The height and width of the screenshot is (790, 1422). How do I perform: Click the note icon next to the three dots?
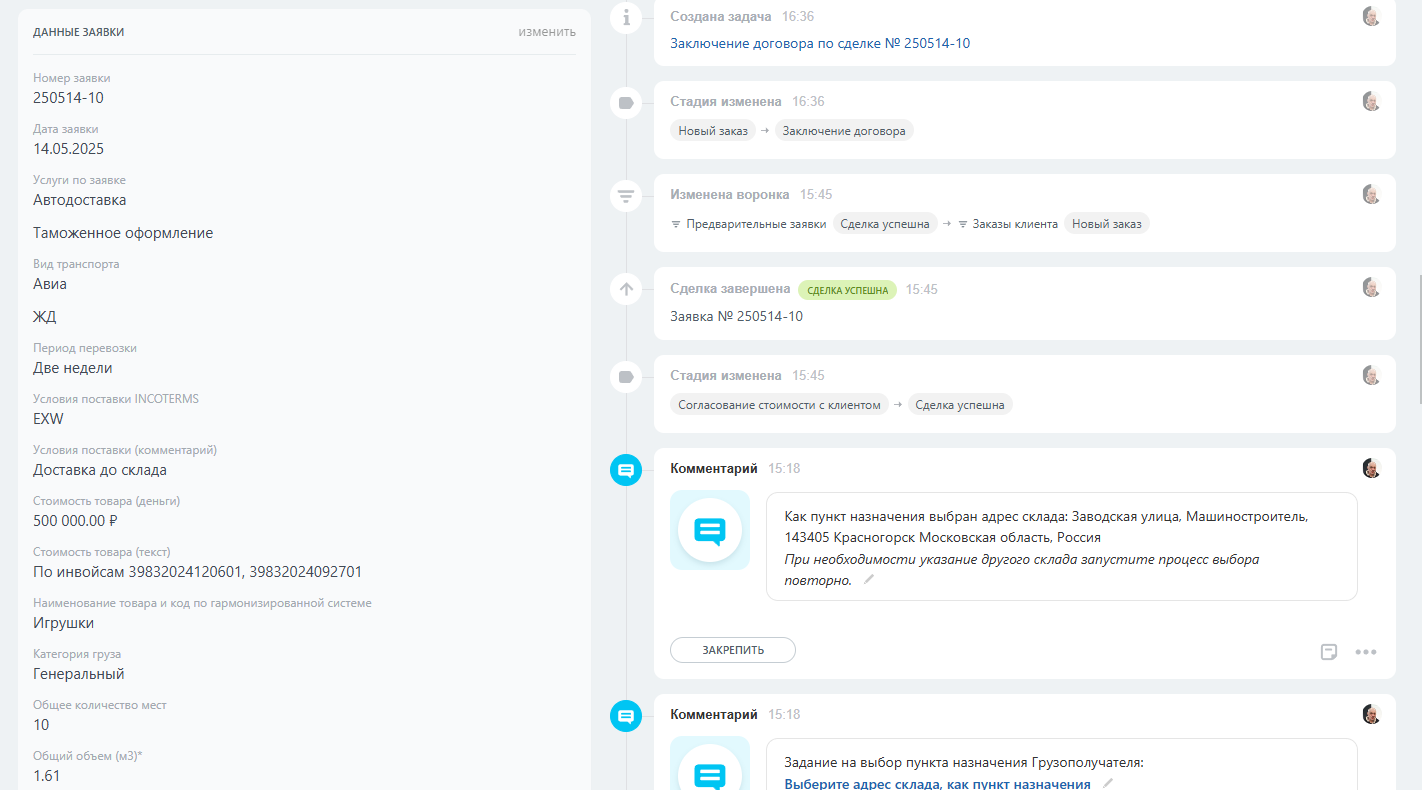[1329, 652]
